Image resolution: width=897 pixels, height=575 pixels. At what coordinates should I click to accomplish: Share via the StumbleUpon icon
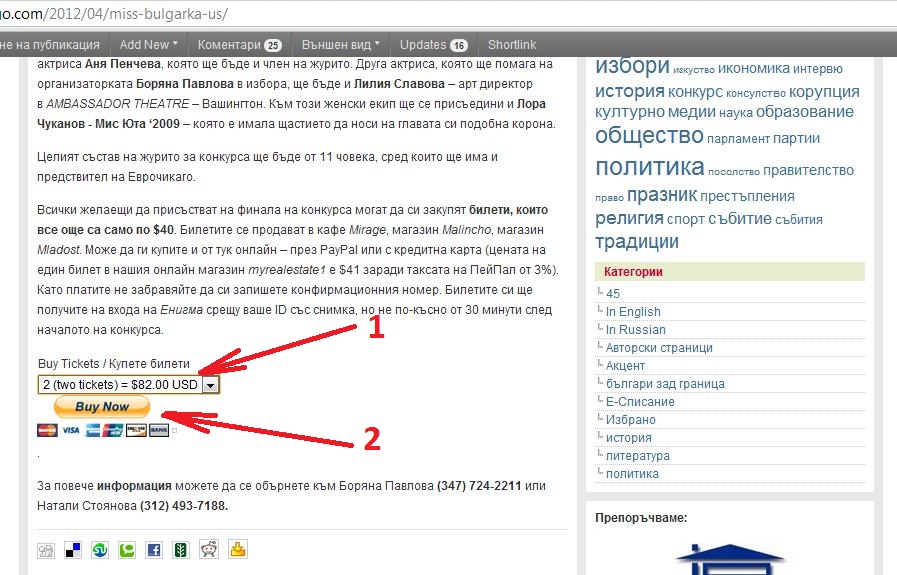[100, 550]
